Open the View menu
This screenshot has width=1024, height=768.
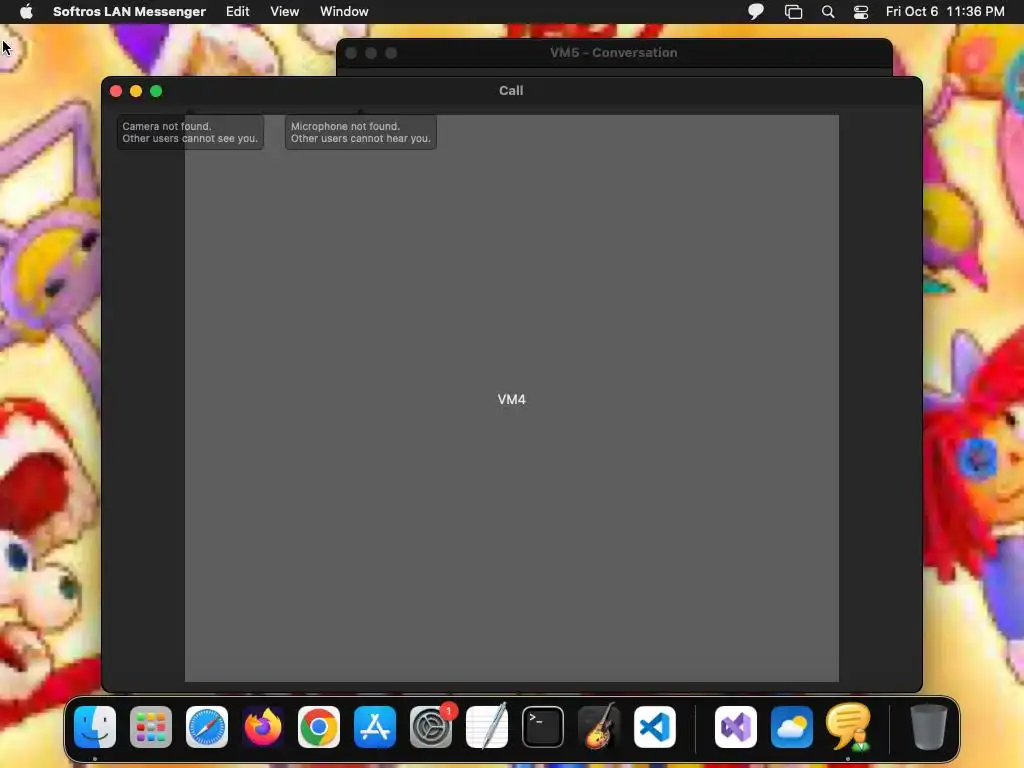(x=285, y=11)
